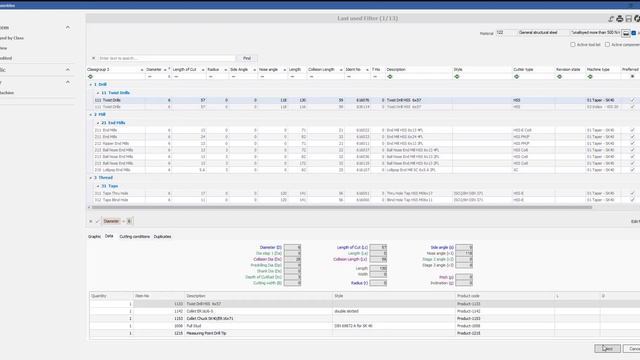Toggle the blue checkbox next to the material picker
Image resolution: width=640 pixels, height=360 pixels.
pyautogui.click(x=633, y=33)
